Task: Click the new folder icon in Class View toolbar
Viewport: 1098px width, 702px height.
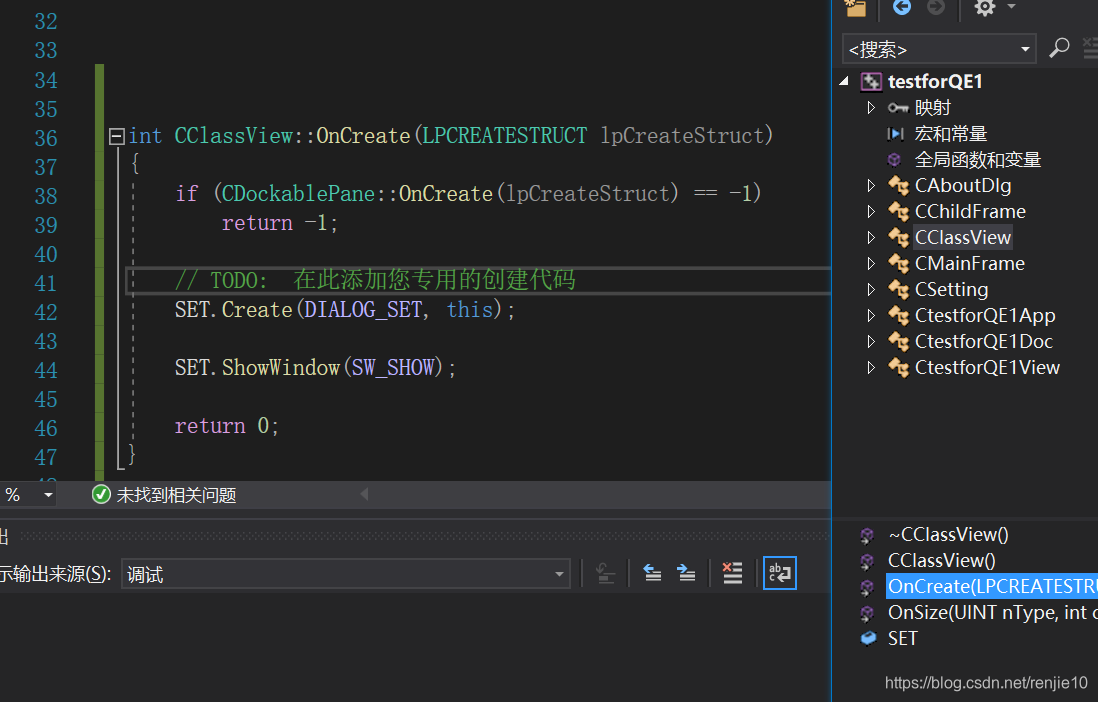Action: point(856,8)
